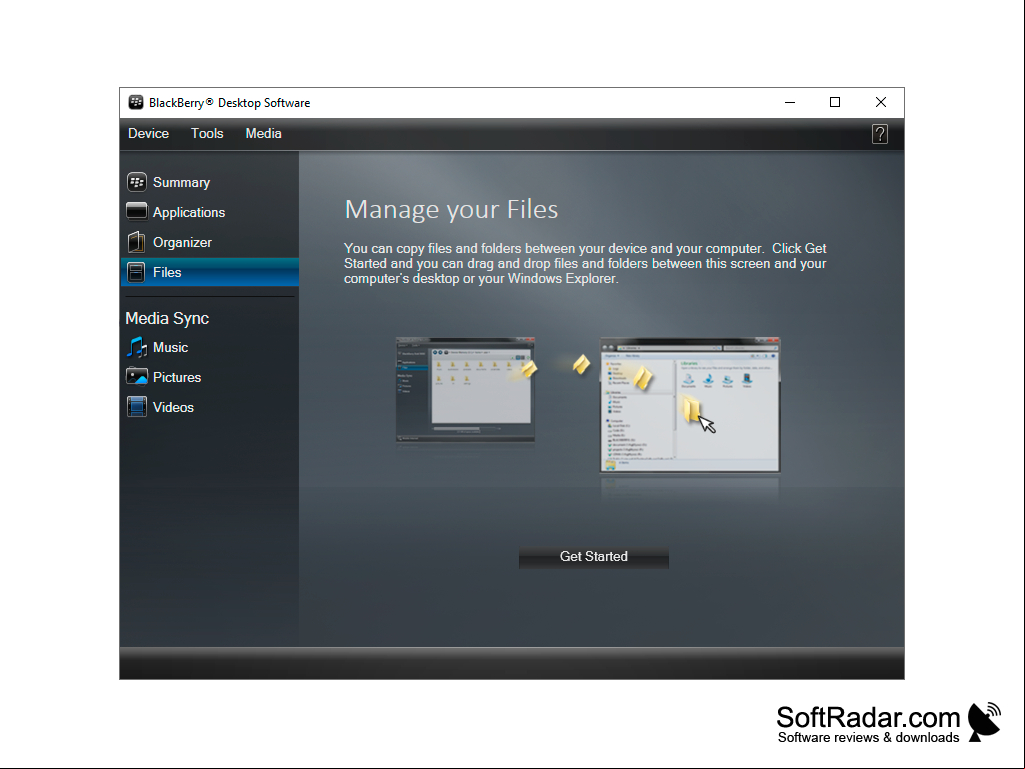Go to the Pictures text label
Viewport: 1025px width, 769px height.
[x=176, y=377]
